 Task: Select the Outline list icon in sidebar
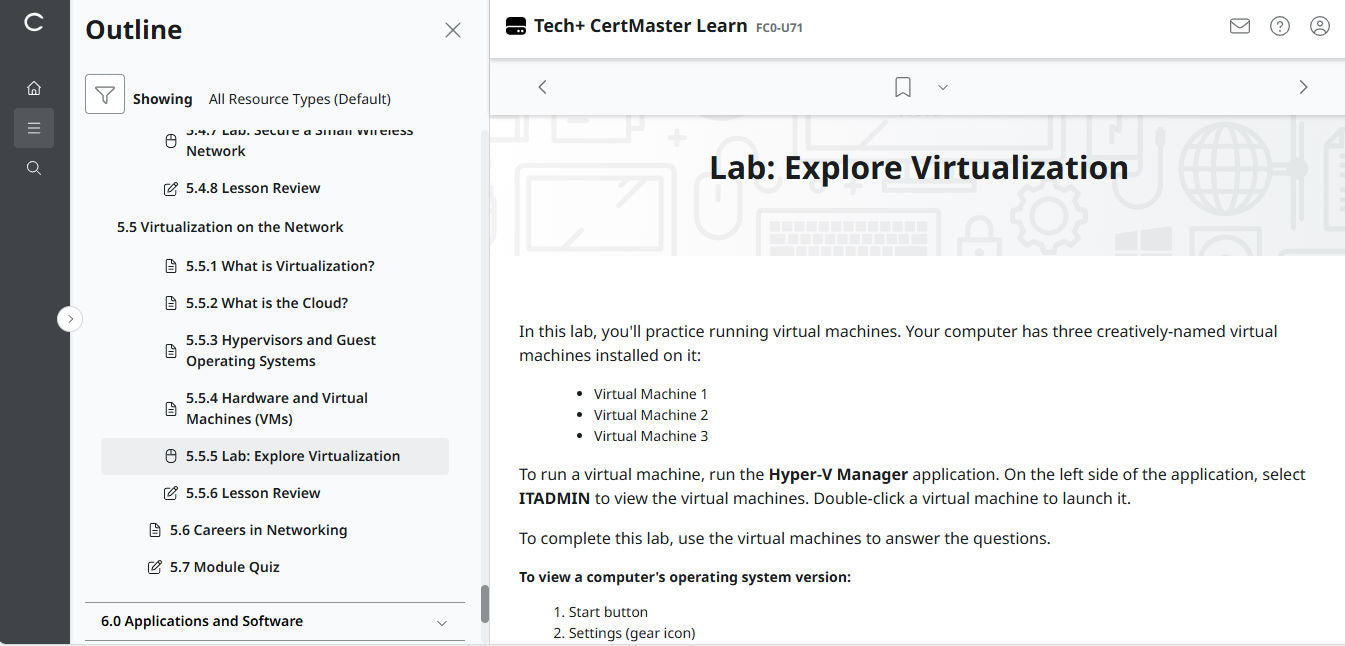33,128
